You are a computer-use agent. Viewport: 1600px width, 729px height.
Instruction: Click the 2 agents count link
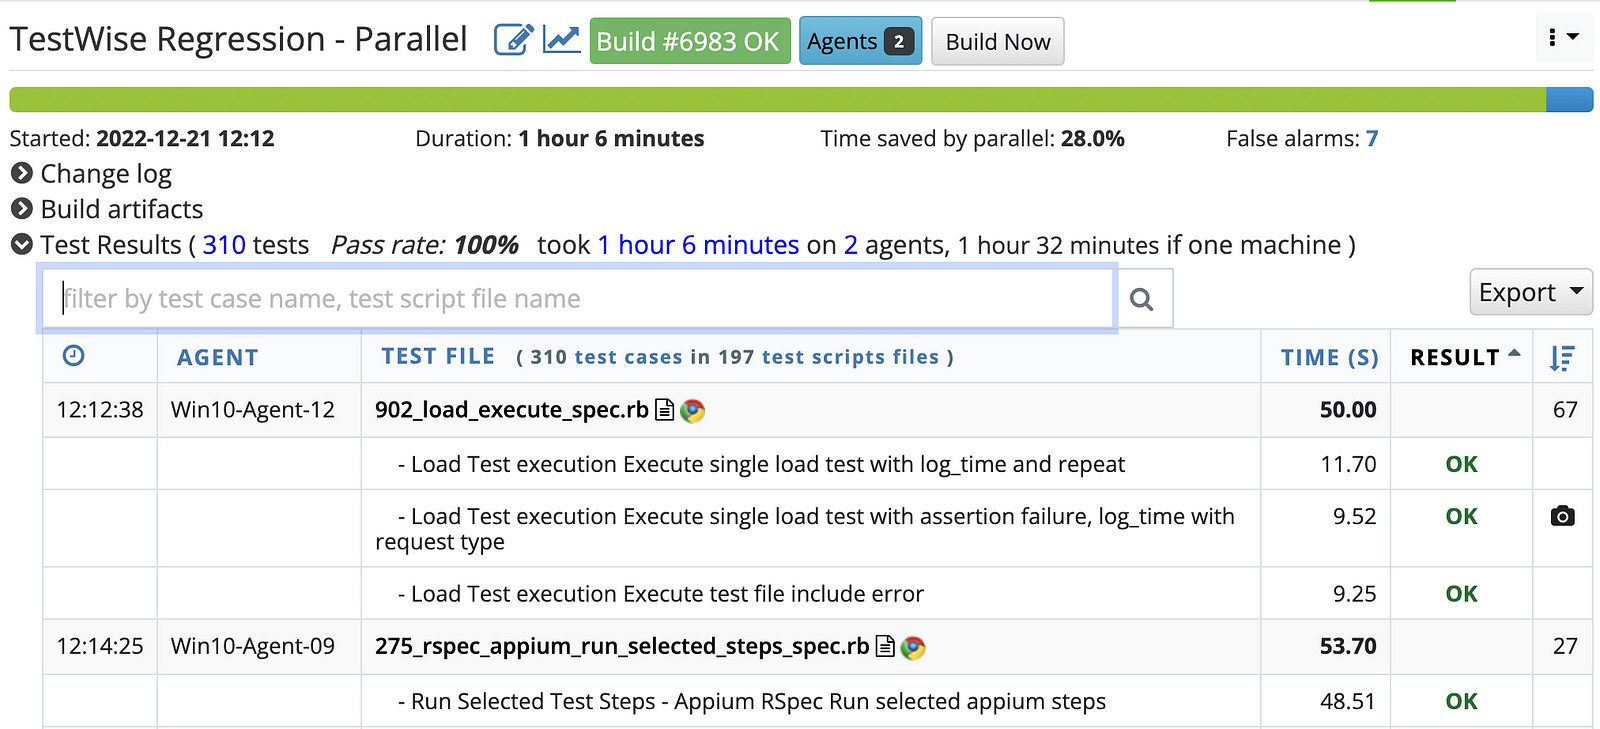(x=851, y=245)
